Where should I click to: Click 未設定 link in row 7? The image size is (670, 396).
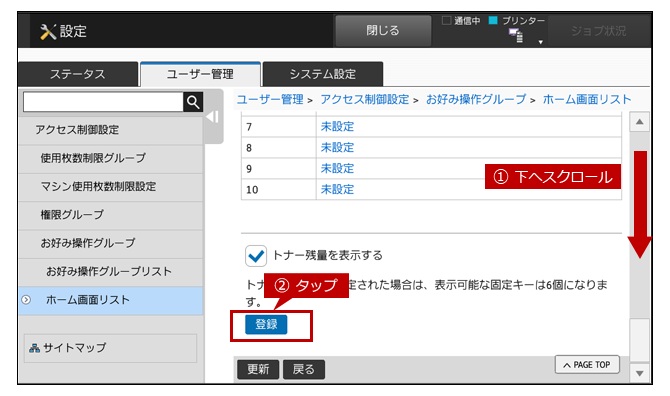[337, 126]
